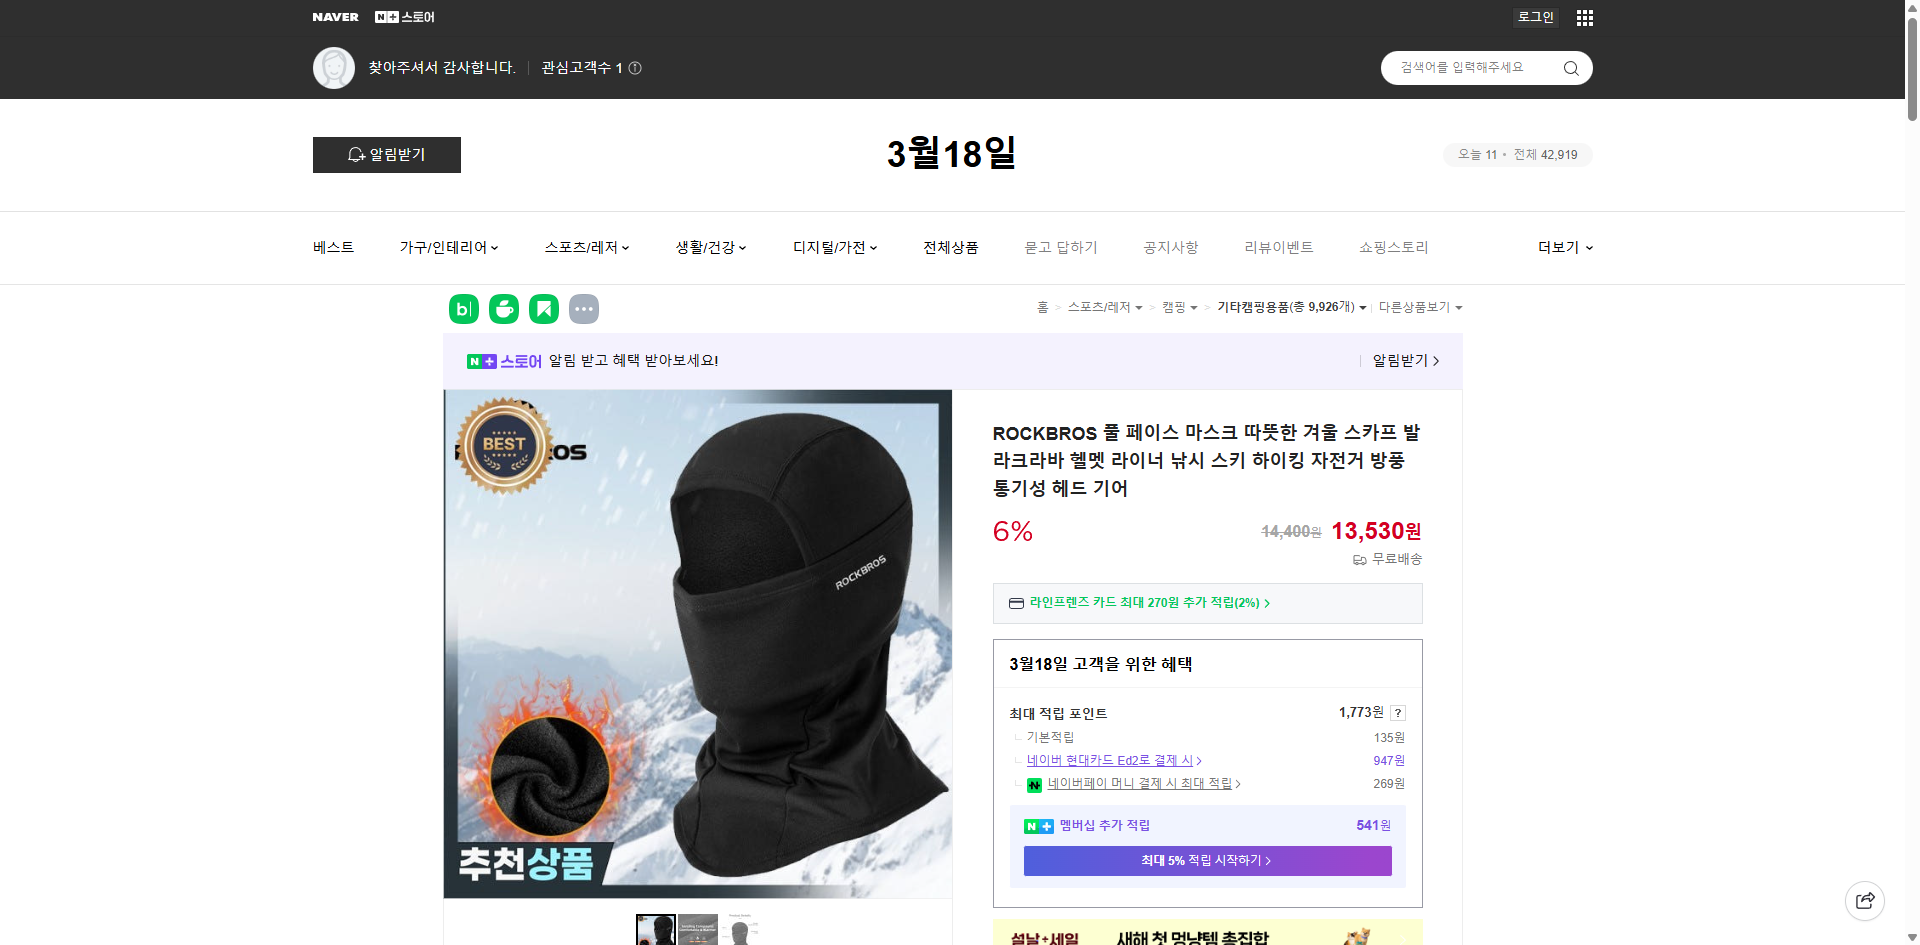Click the floating share icon at bottom right
Screen dimensions: 1920x945
(x=1866, y=900)
